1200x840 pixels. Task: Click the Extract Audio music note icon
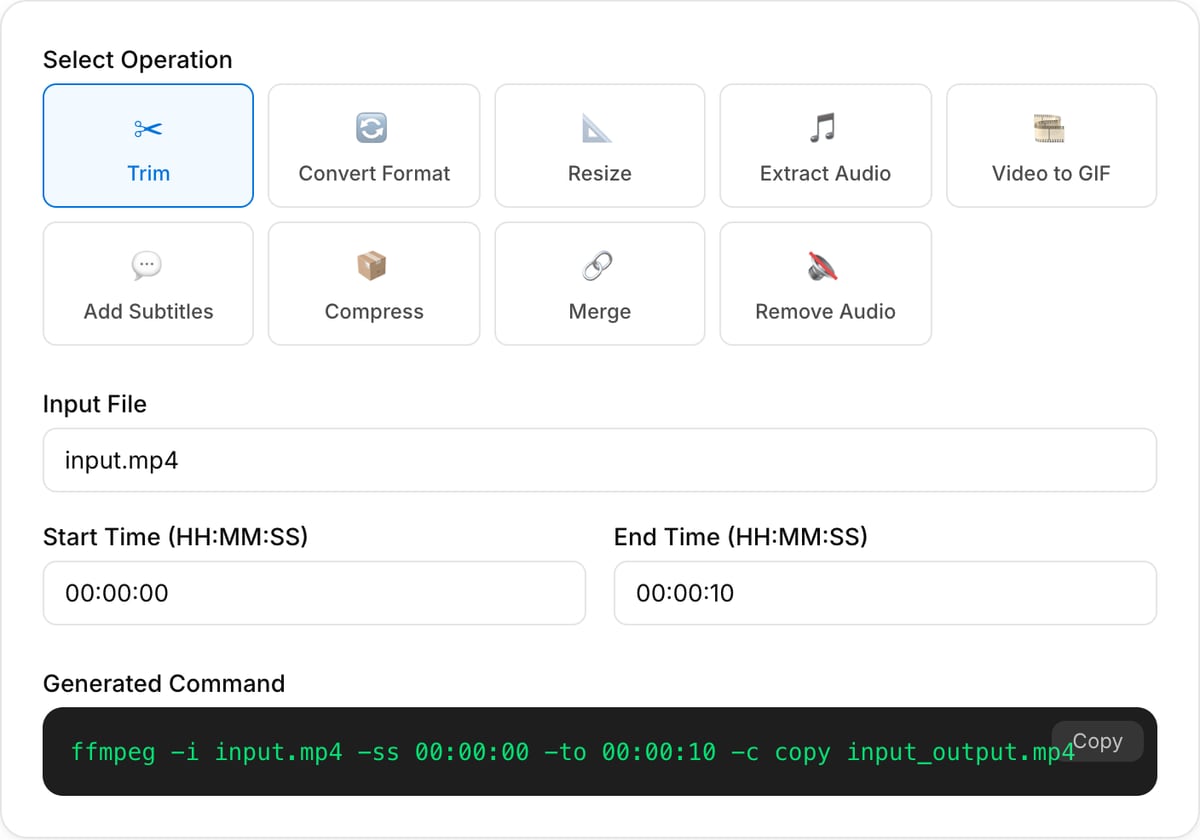pyautogui.click(x=823, y=128)
